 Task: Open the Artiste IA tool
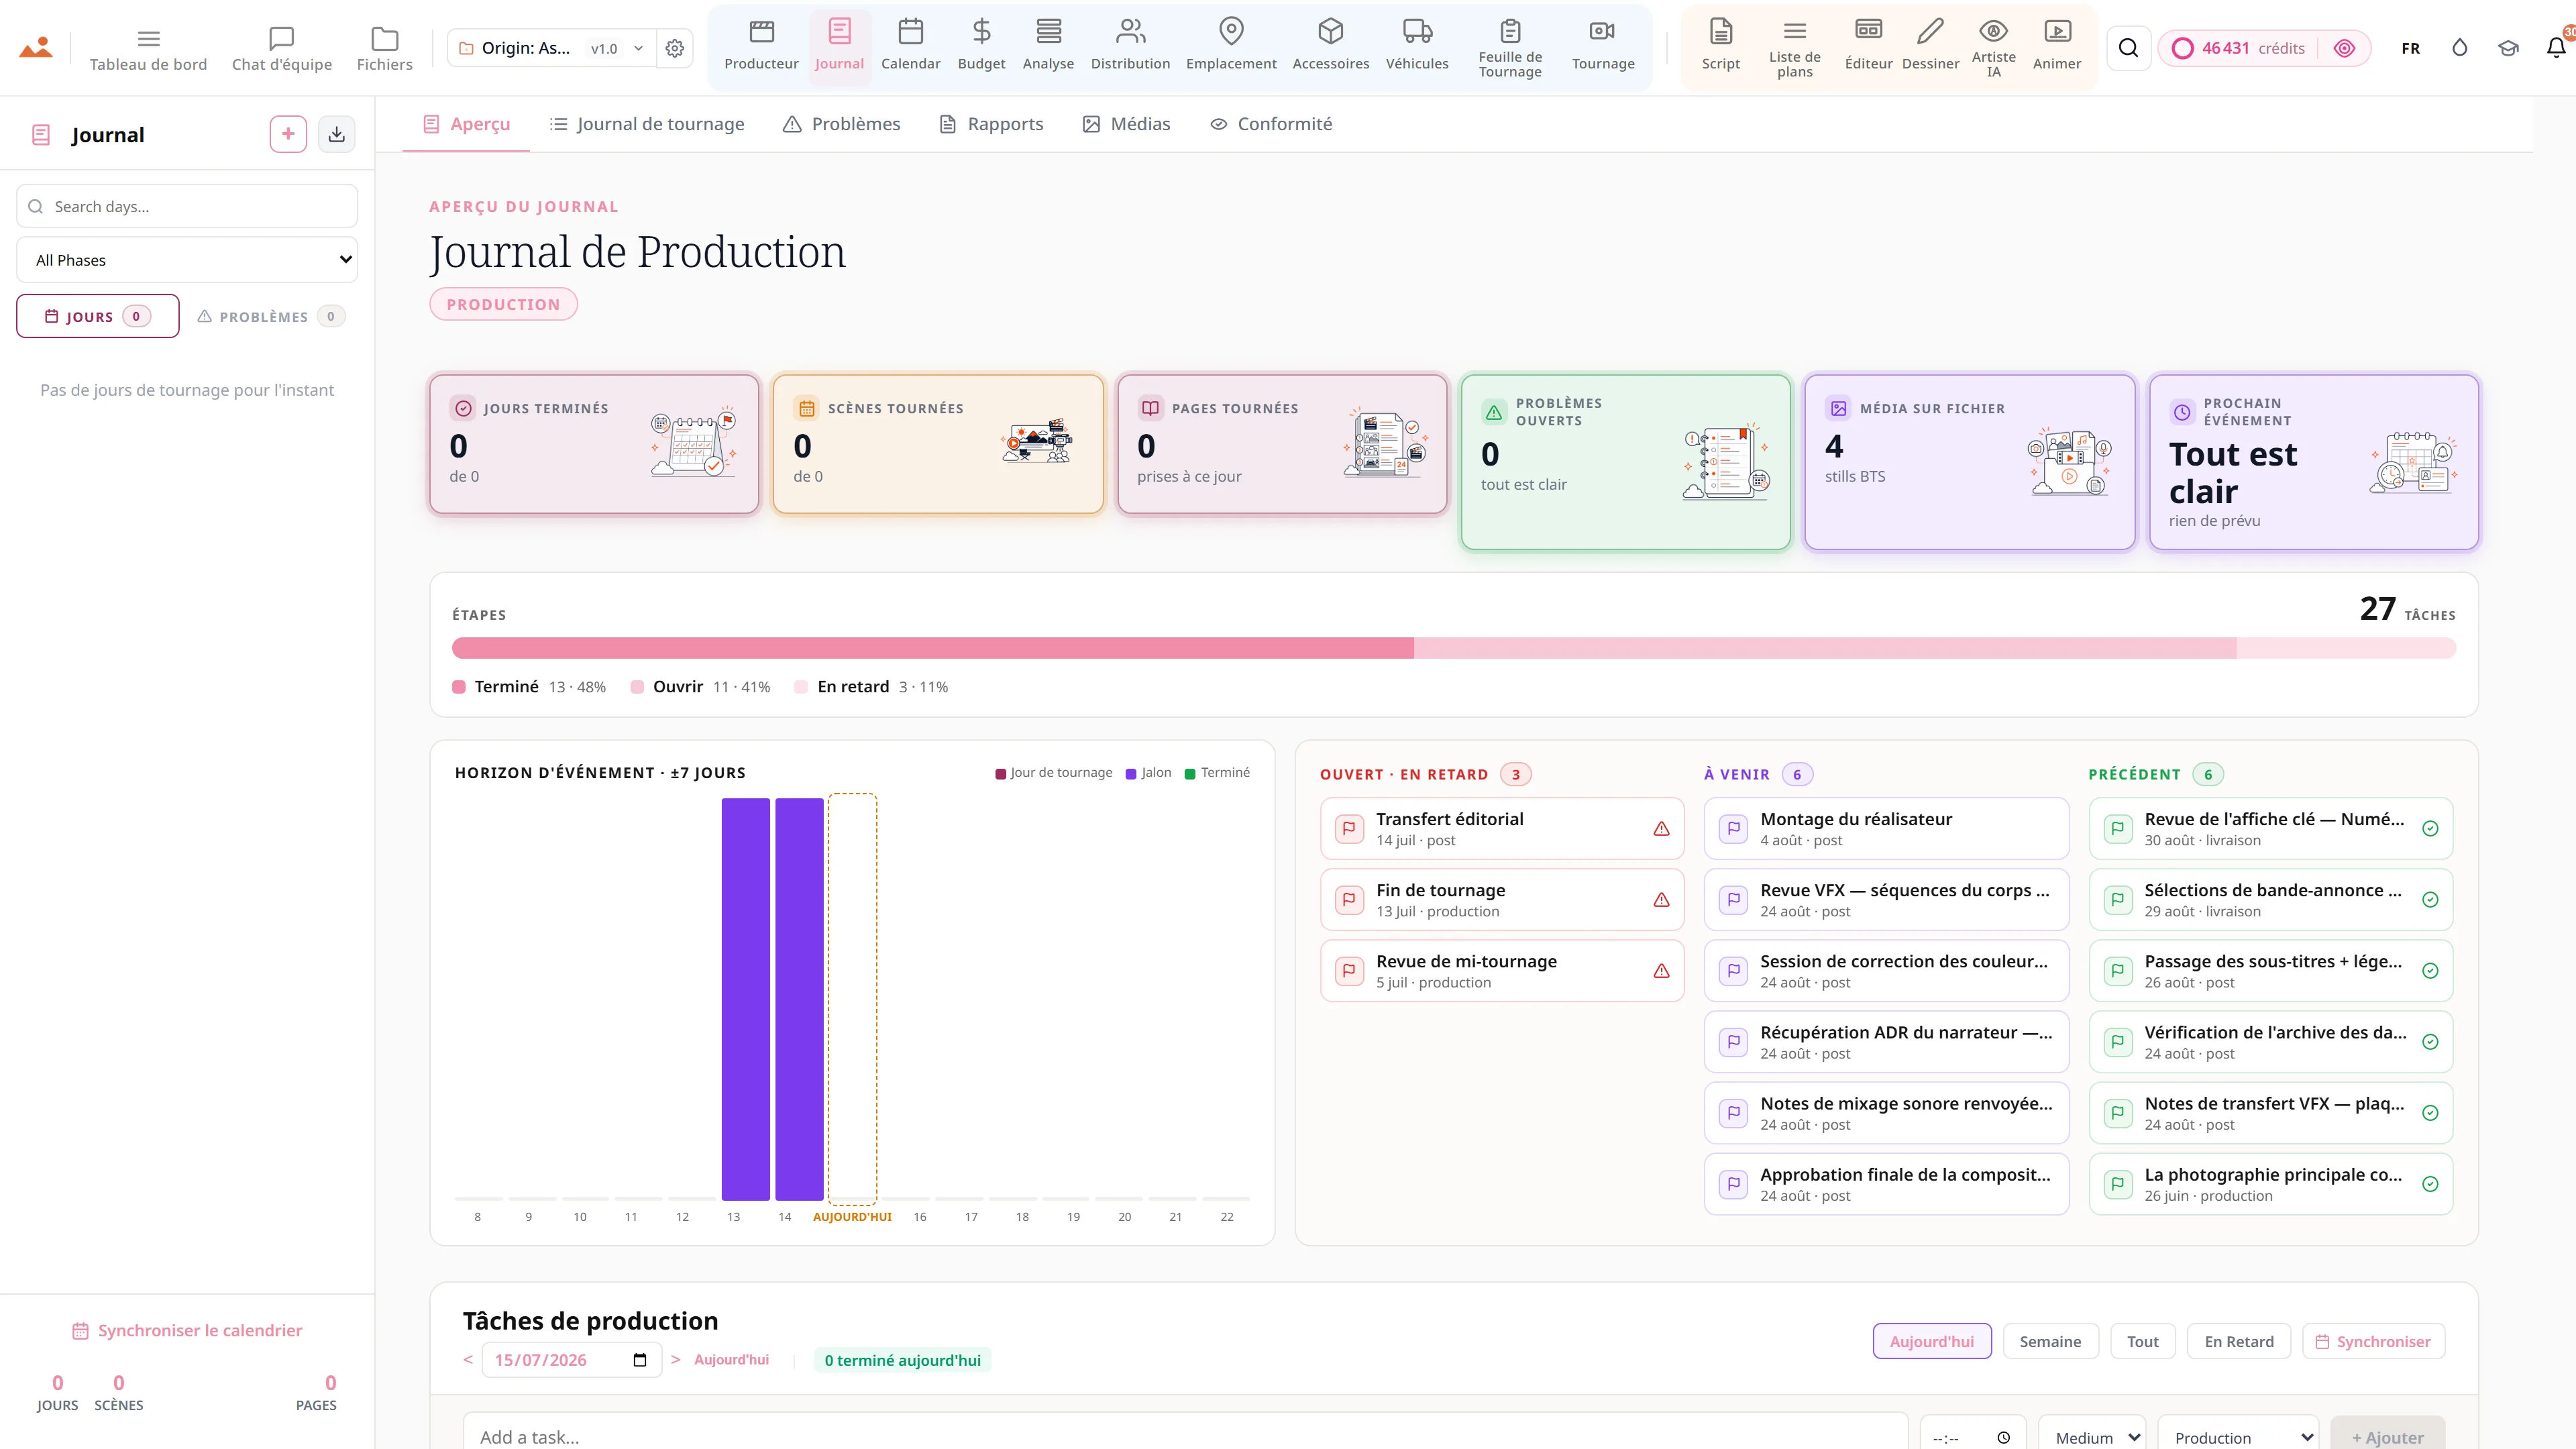[x=1993, y=48]
